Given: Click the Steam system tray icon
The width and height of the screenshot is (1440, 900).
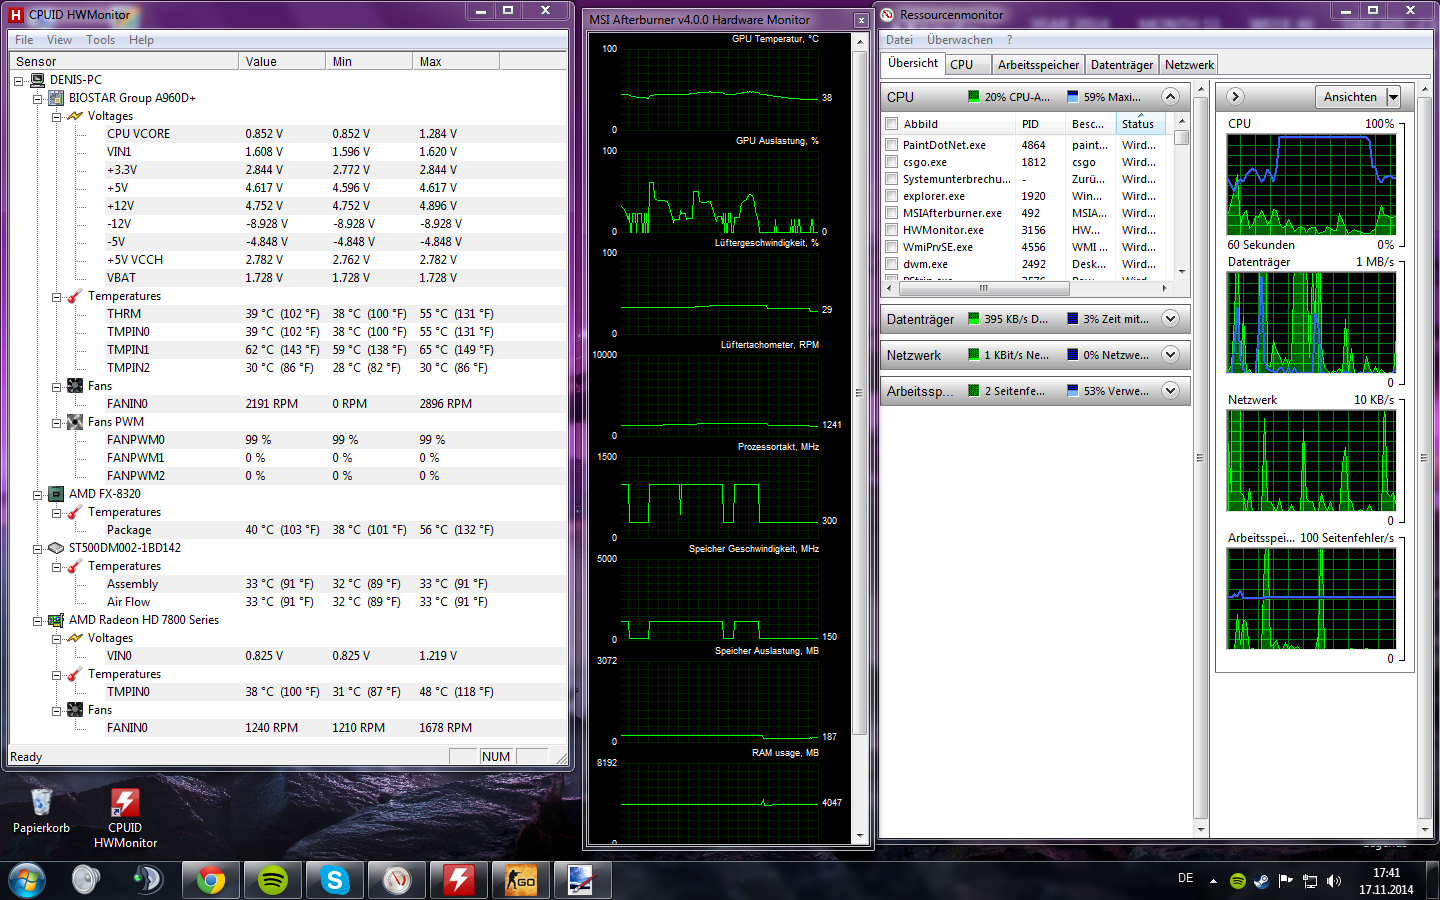Looking at the screenshot, I should pos(1262,881).
